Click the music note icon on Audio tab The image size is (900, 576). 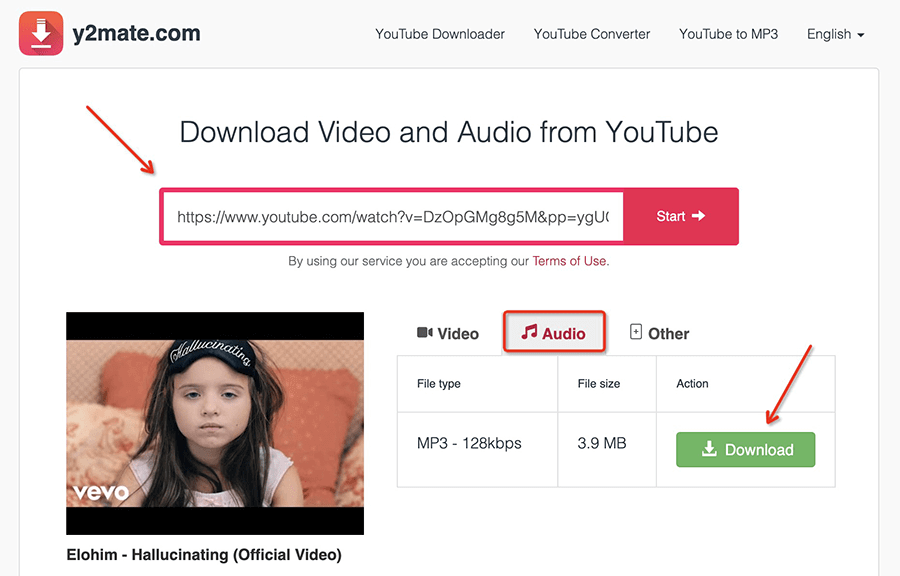[529, 332]
